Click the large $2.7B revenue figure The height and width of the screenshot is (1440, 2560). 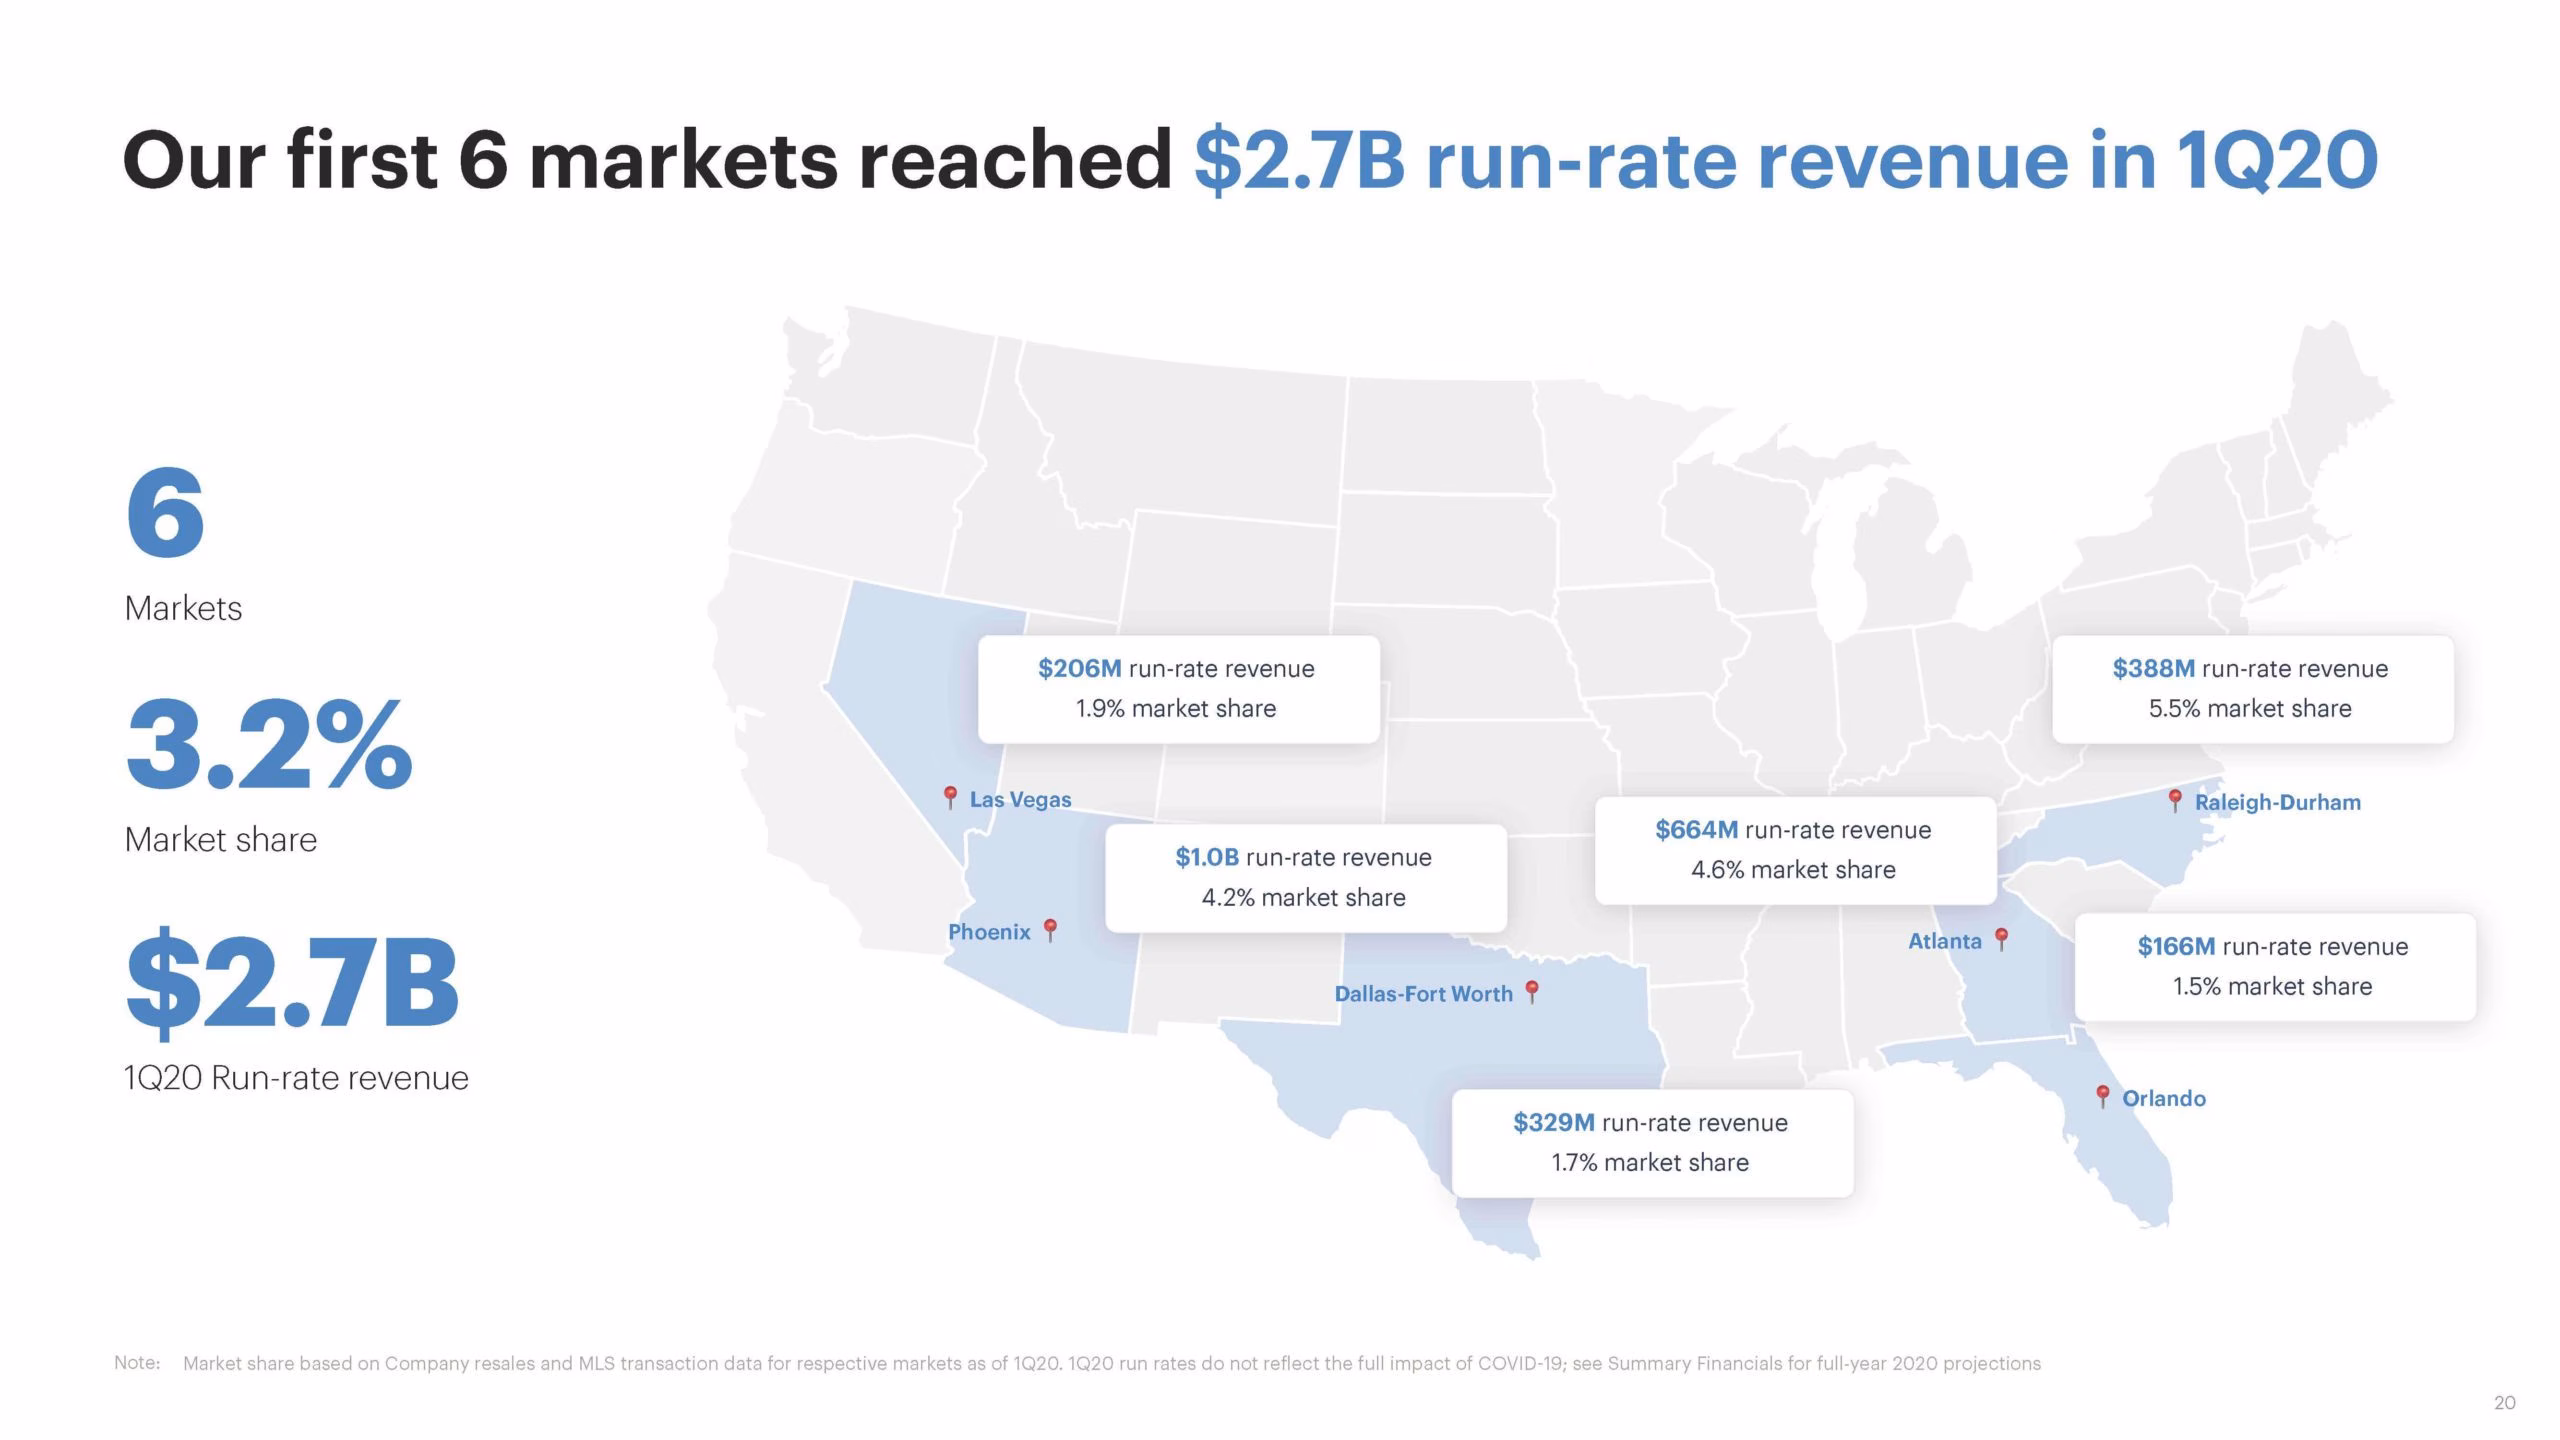pos(291,981)
